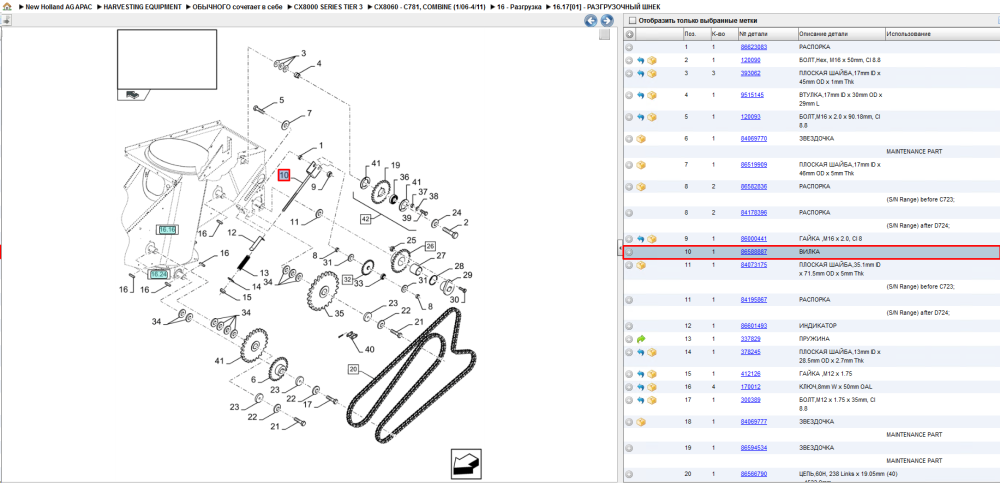Select circle icon for part 86623883

coord(629,47)
